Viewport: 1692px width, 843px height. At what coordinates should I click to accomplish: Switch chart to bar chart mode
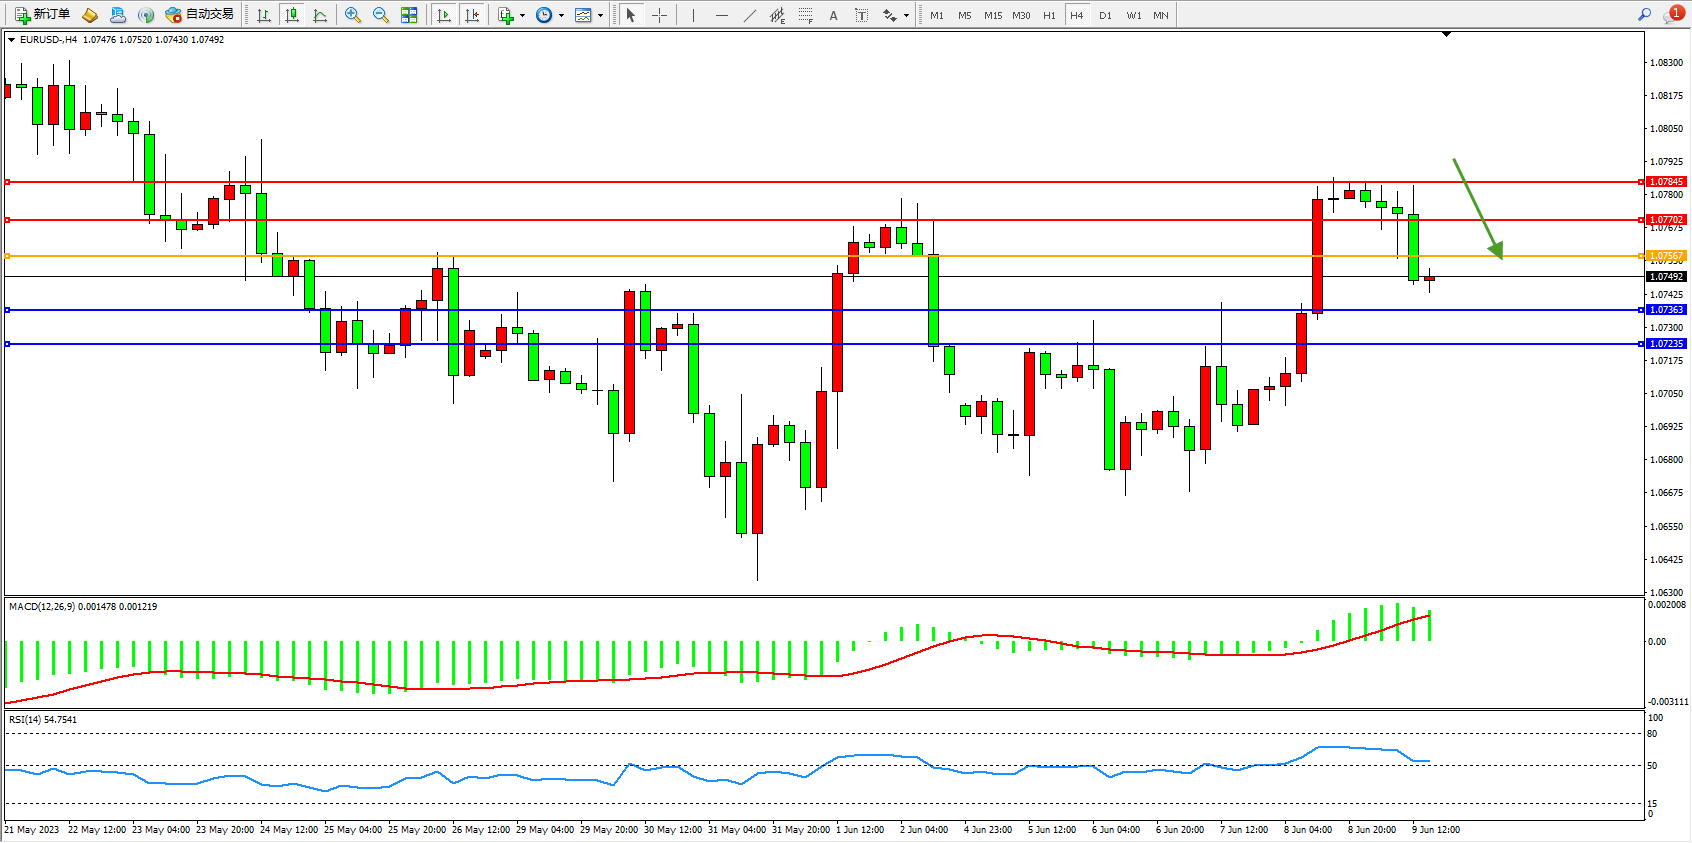(264, 15)
